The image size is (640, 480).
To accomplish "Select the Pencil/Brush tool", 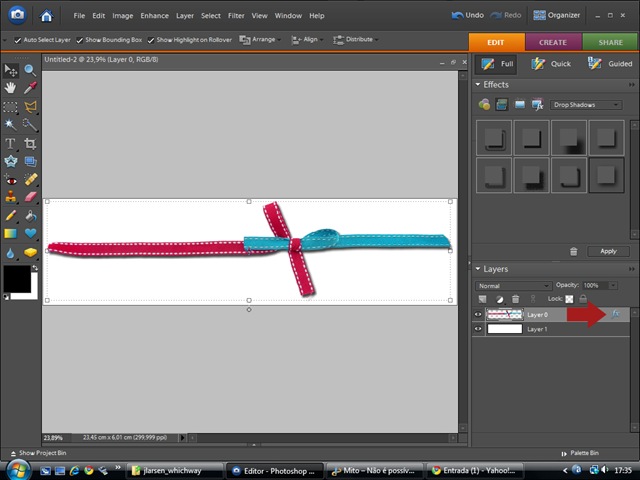I will [x=11, y=216].
